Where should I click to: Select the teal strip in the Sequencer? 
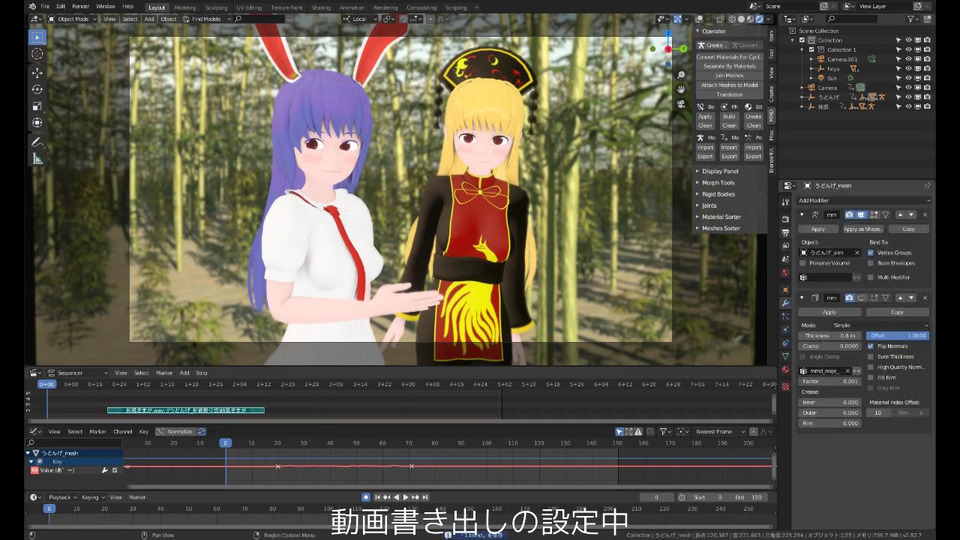tap(186, 410)
